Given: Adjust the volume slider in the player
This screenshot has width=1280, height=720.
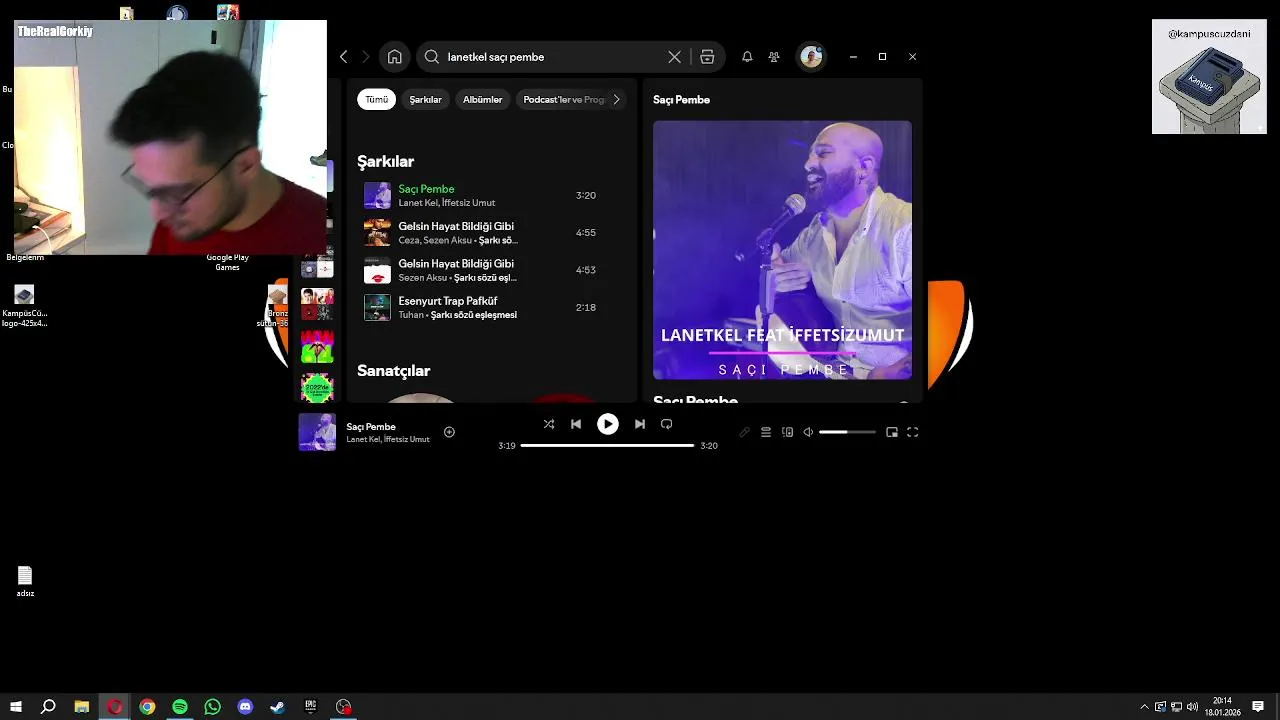Looking at the screenshot, I should (x=847, y=432).
